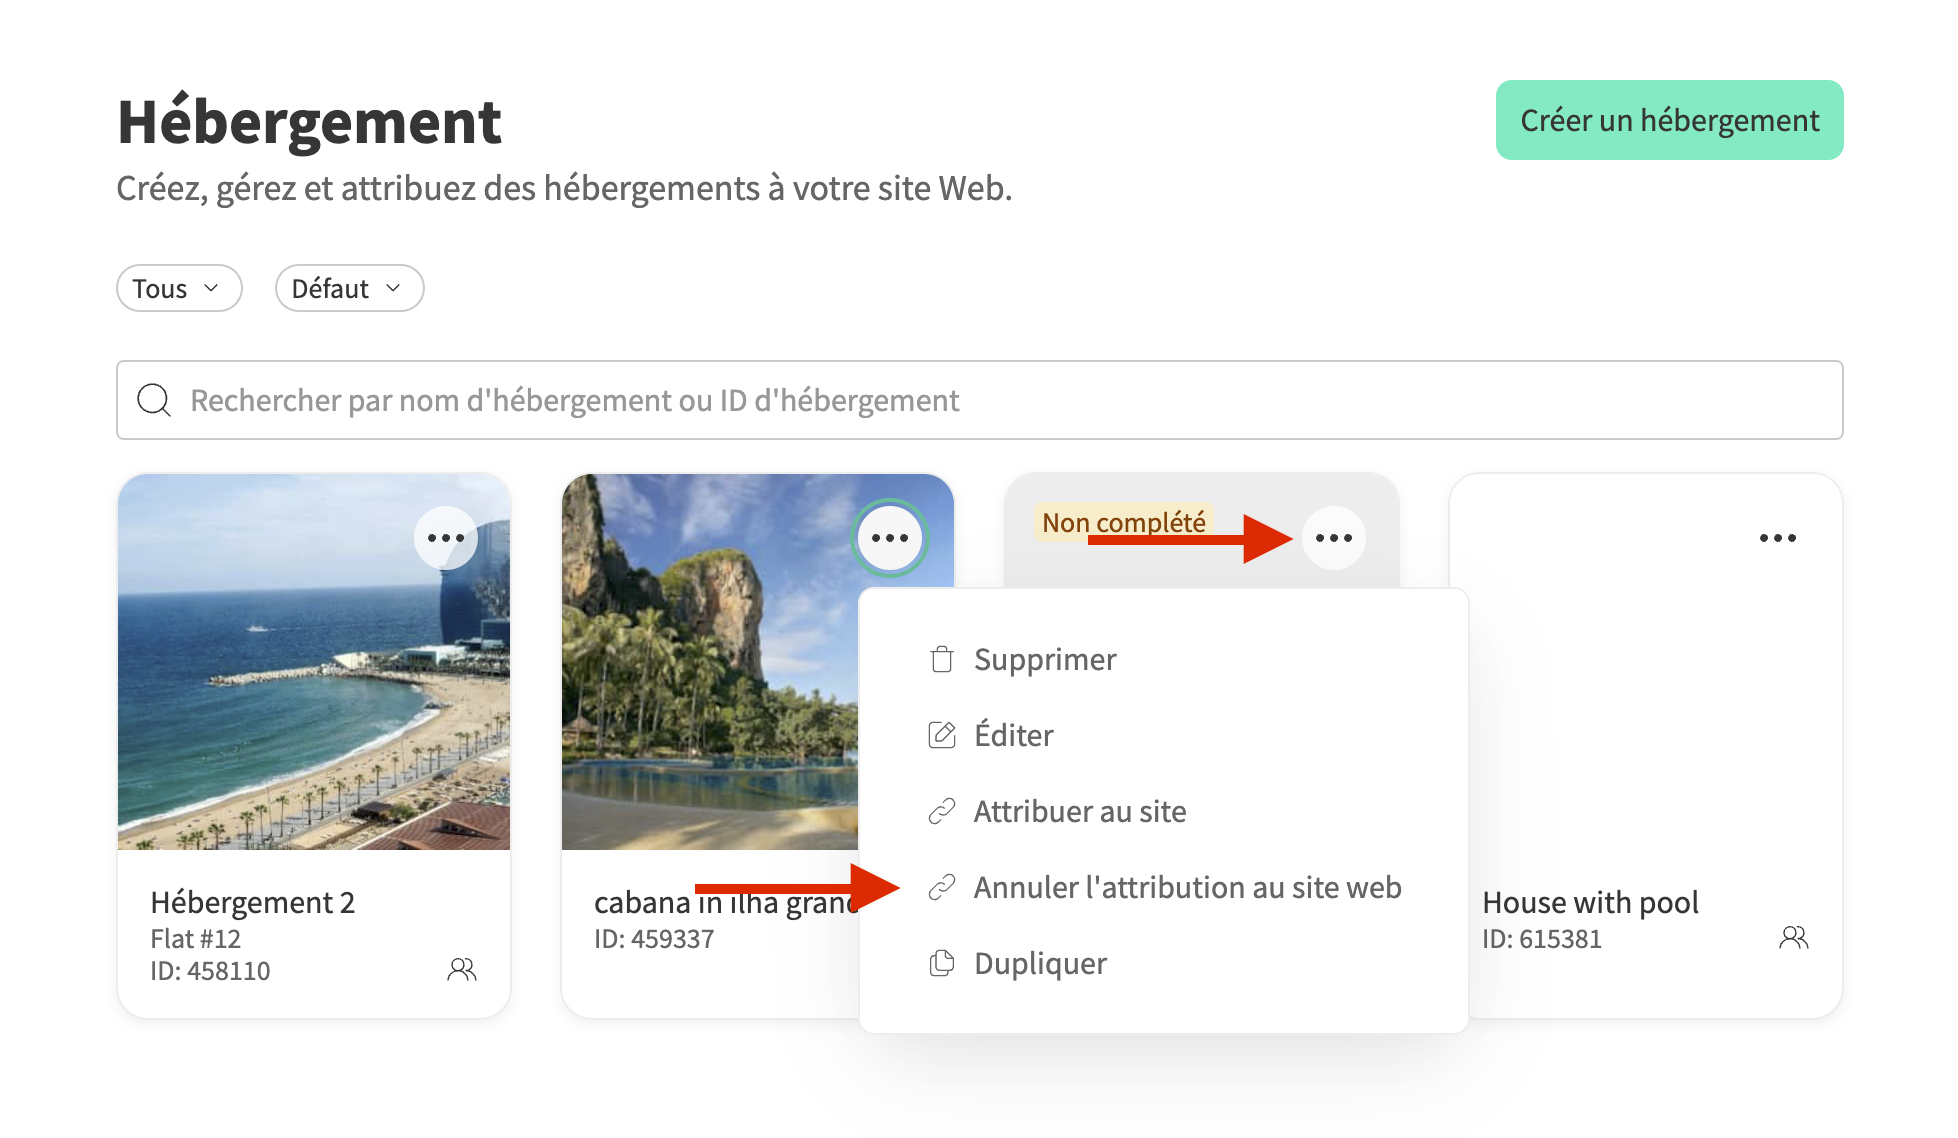Toggle three-dot menu on cabana card
Screen dimensions: 1958x1138
pos(890,538)
